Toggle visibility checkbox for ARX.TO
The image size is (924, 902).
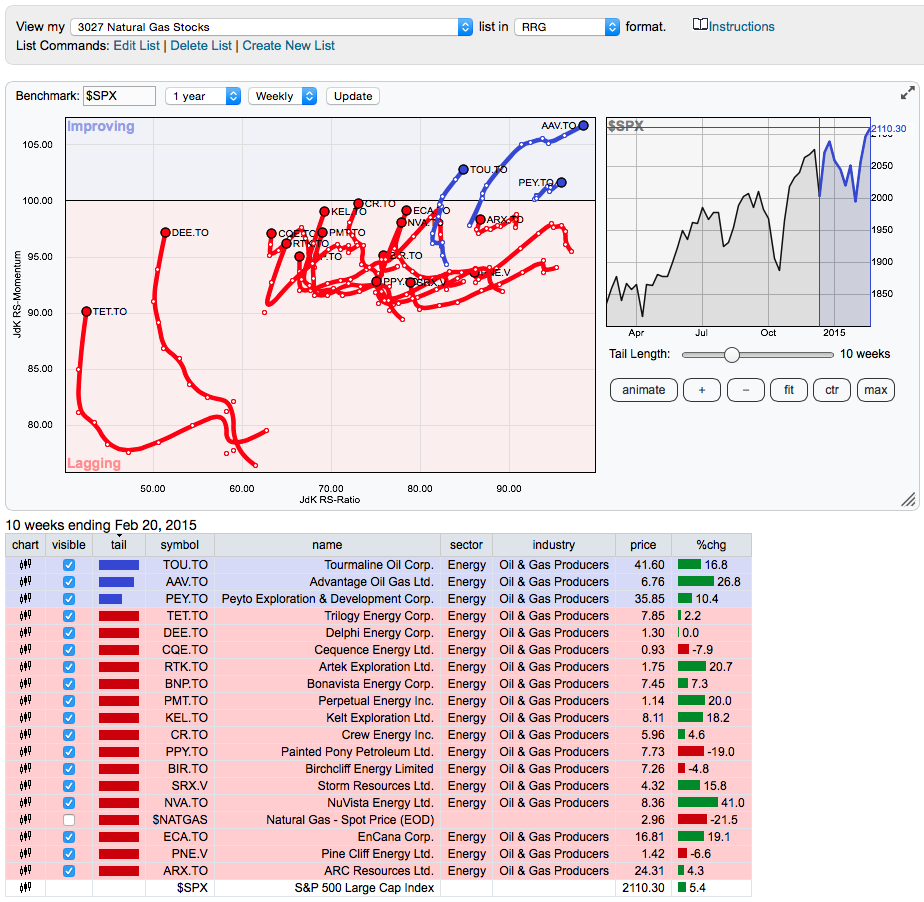[69, 871]
